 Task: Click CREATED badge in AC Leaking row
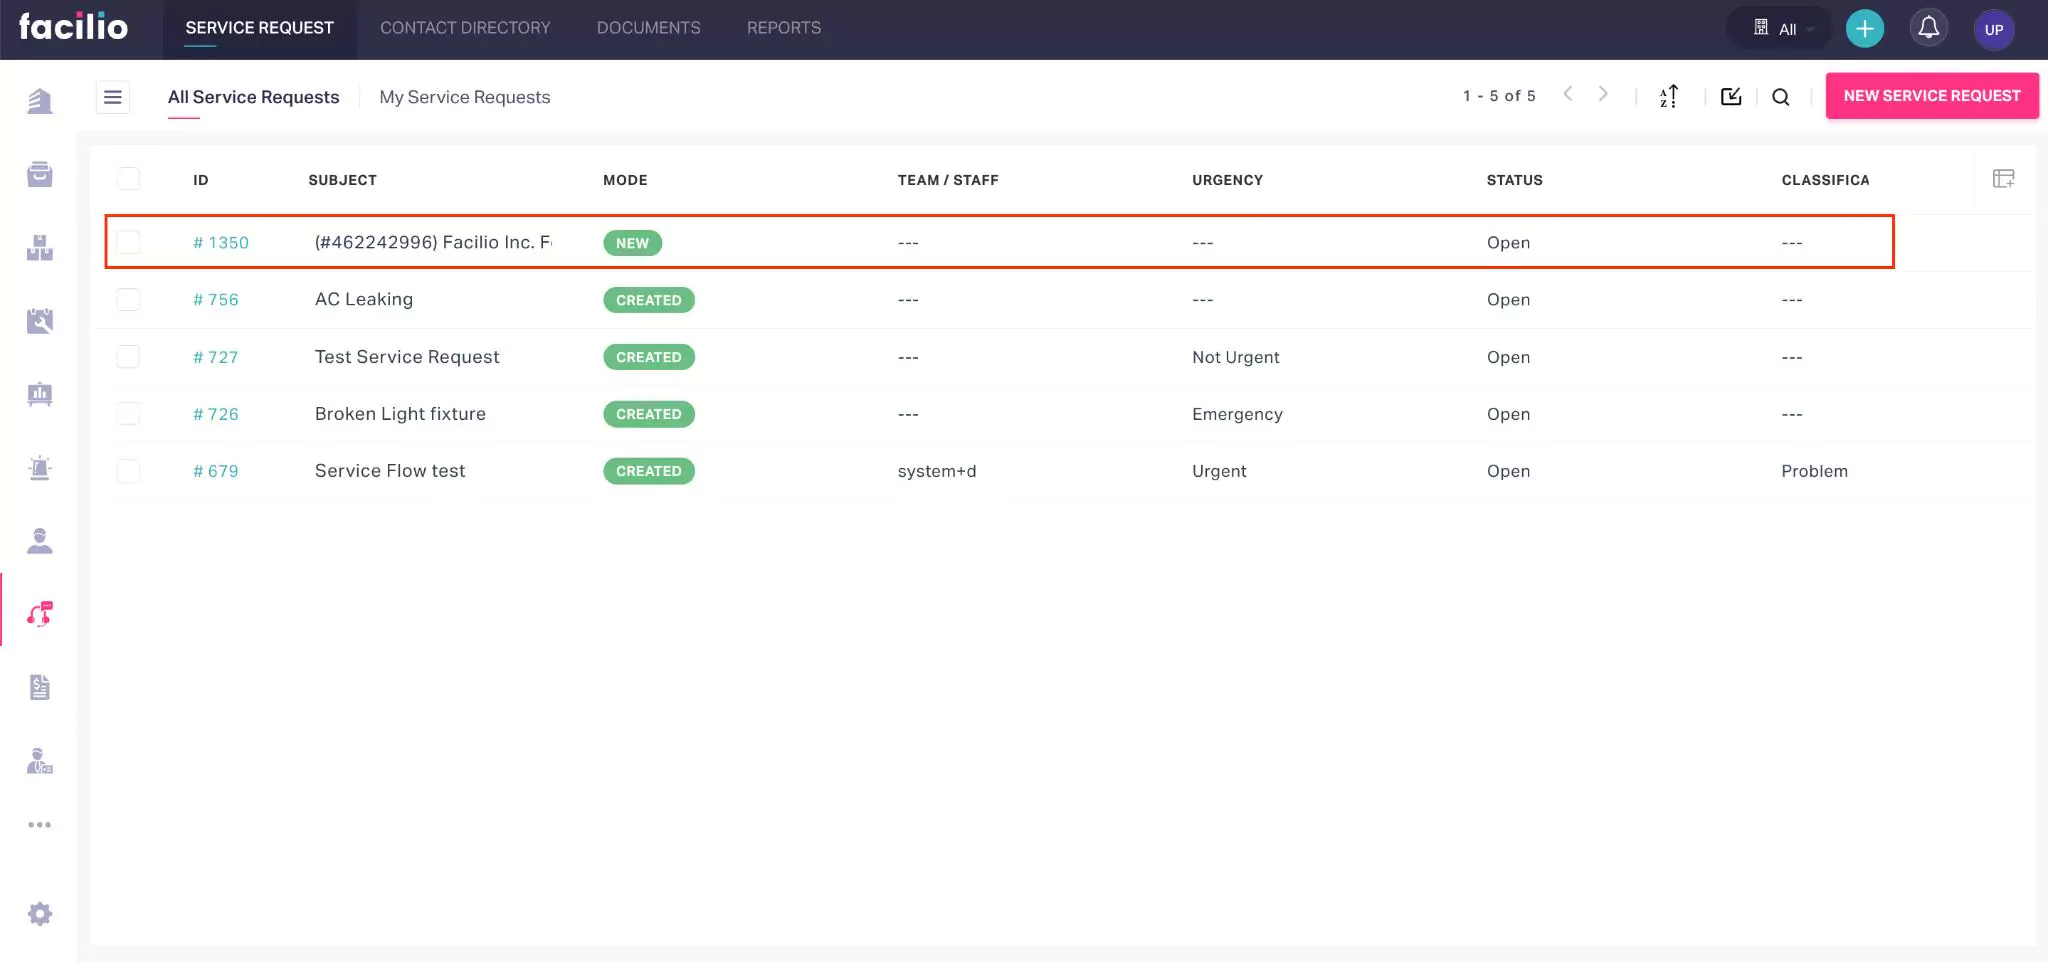click(648, 300)
